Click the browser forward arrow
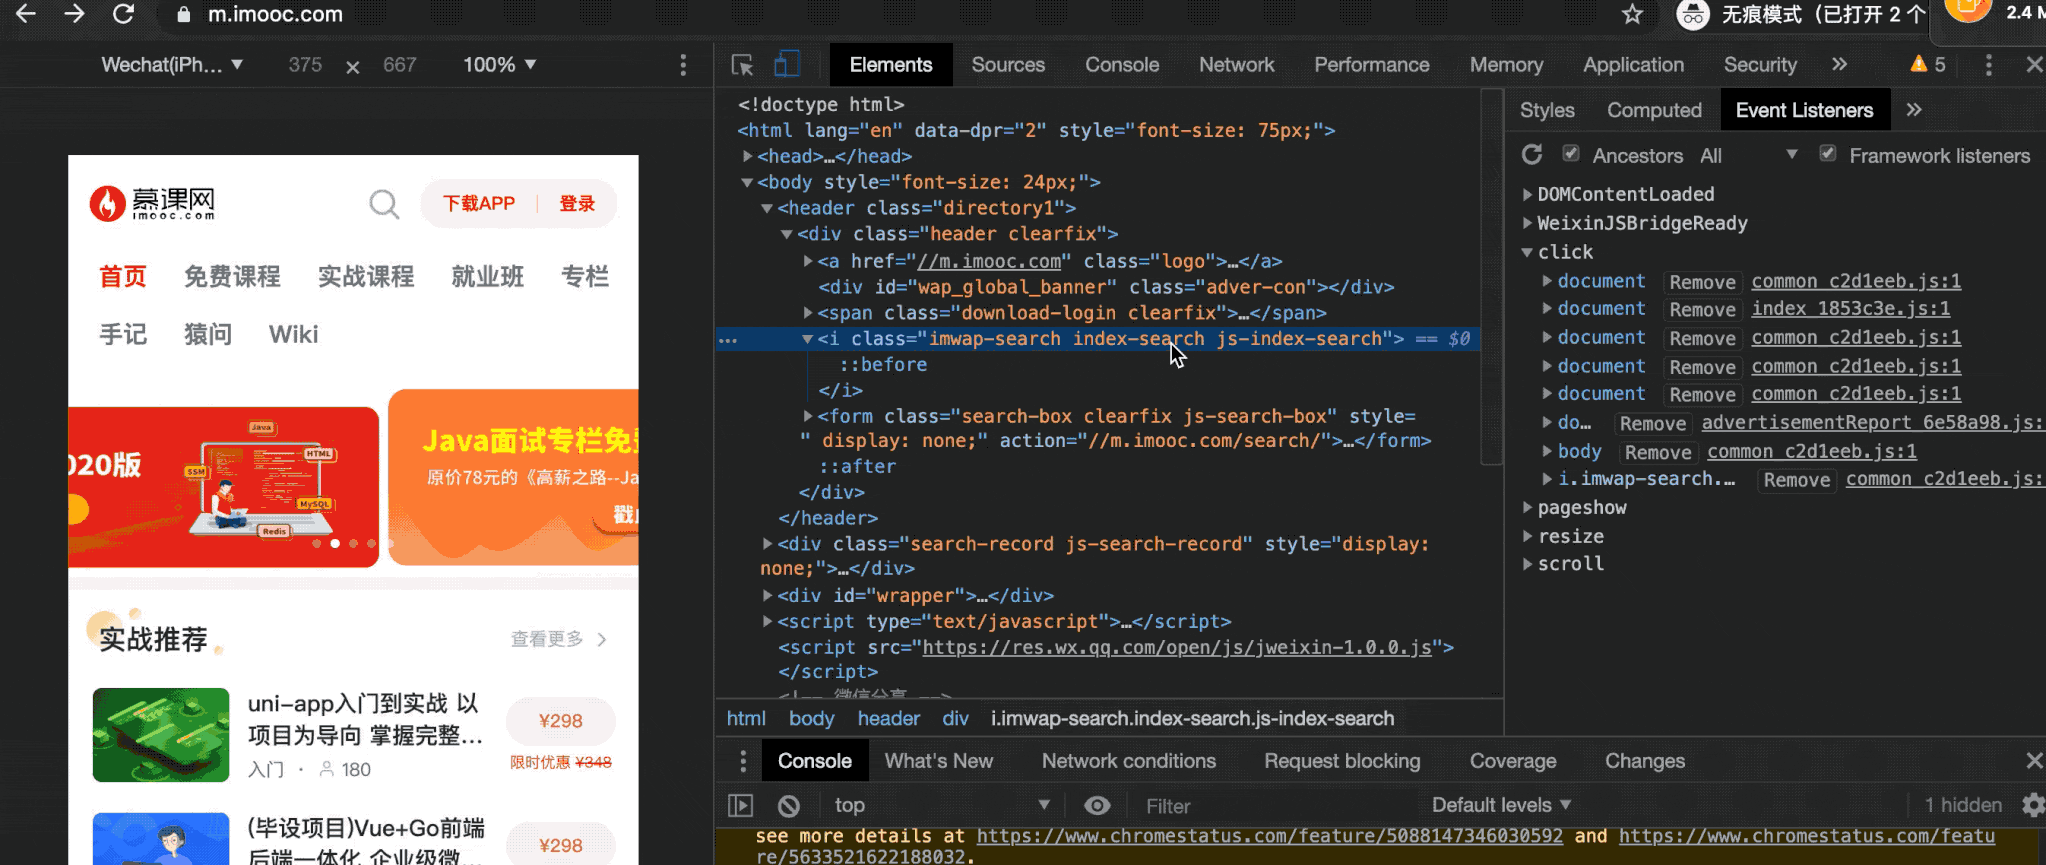 coord(74,14)
